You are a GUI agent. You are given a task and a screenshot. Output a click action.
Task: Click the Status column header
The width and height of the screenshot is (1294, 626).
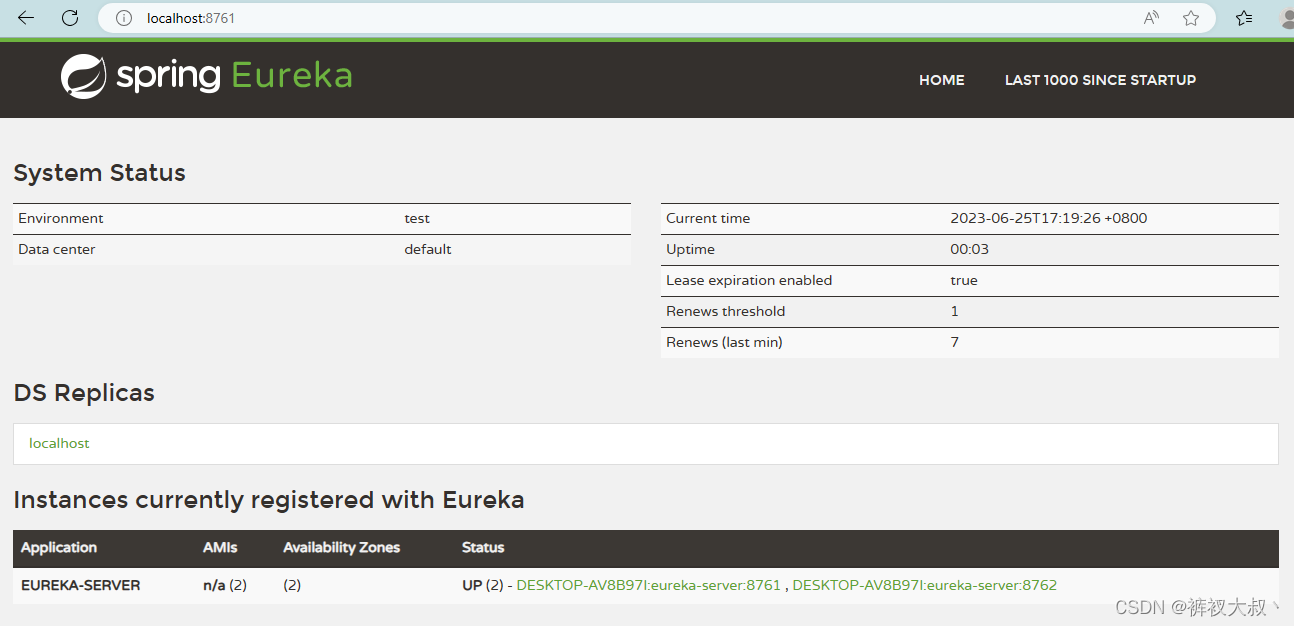point(483,547)
